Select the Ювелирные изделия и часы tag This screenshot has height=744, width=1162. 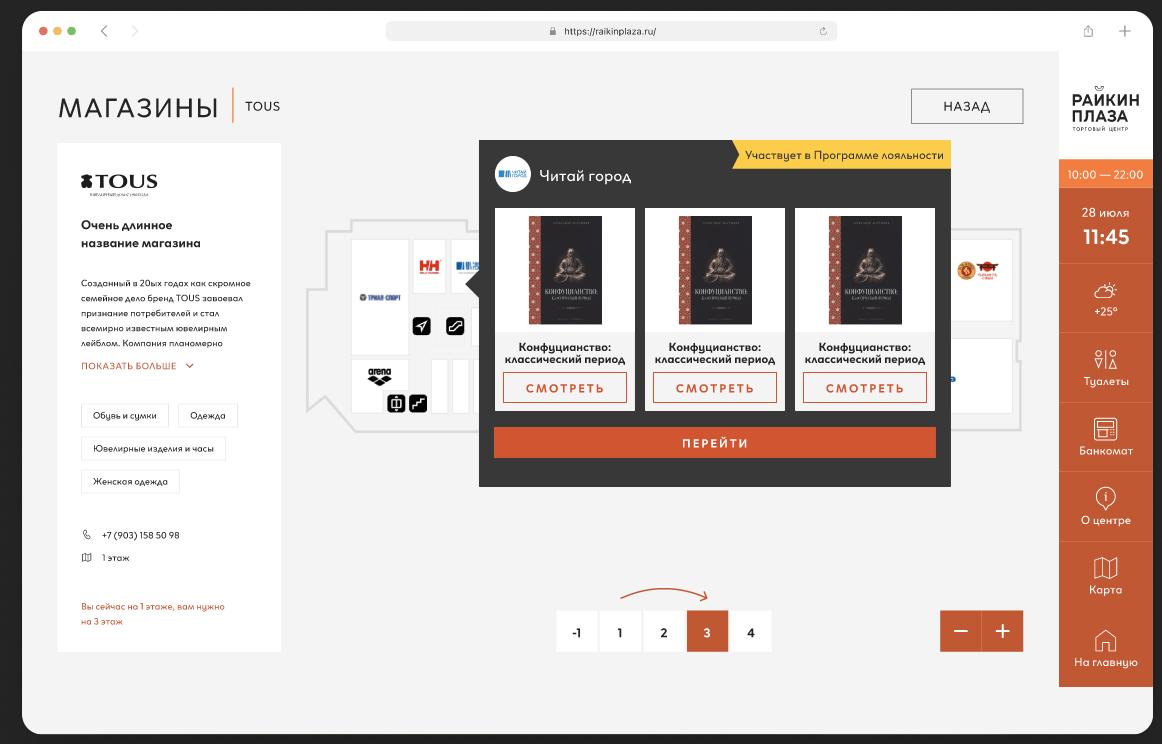(153, 448)
